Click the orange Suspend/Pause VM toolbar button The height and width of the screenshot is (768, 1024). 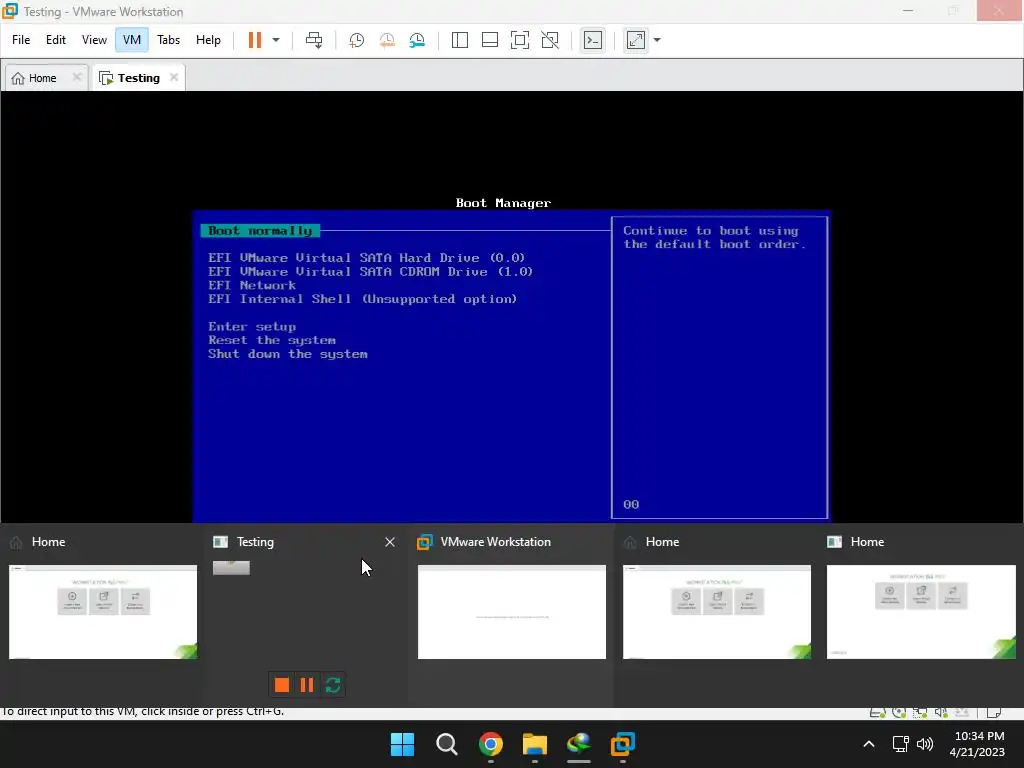(x=255, y=40)
